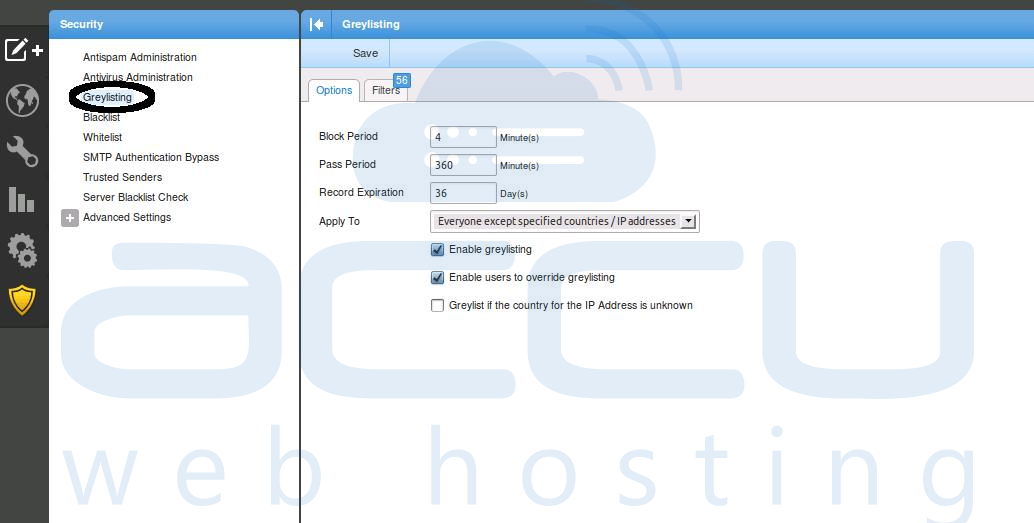Click the Security panel header
This screenshot has height=523, width=1034.
pos(174,24)
